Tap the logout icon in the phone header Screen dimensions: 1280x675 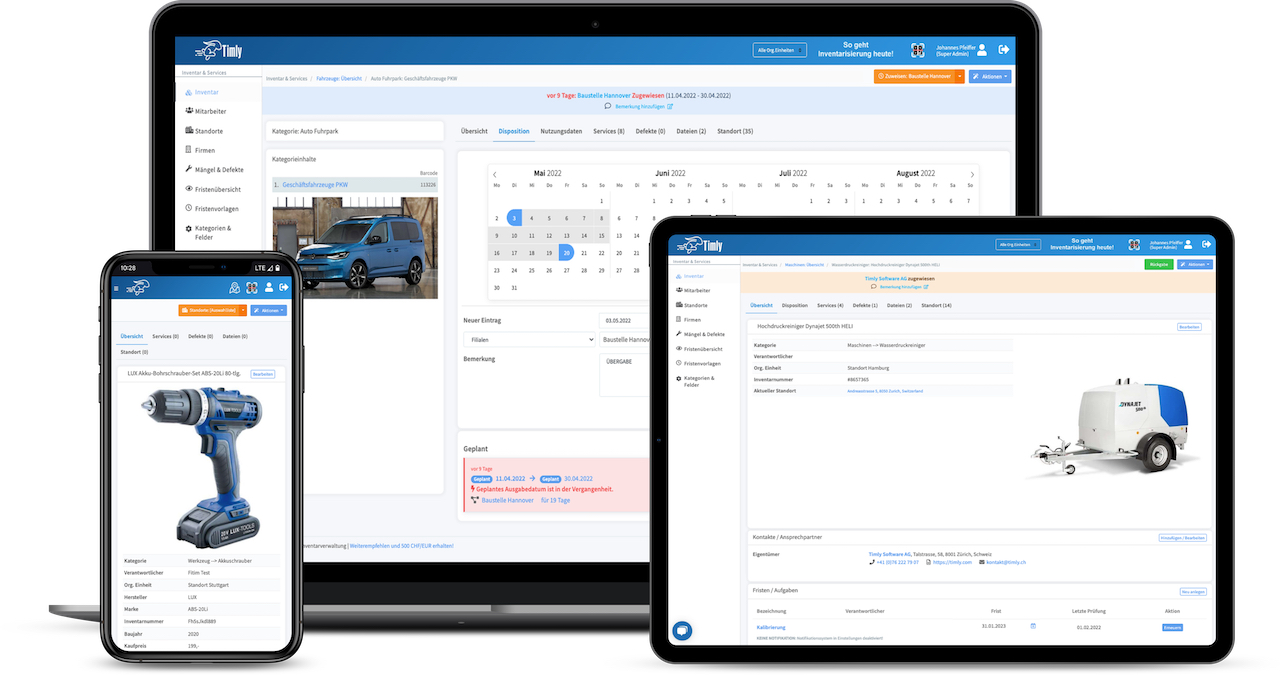(x=285, y=288)
